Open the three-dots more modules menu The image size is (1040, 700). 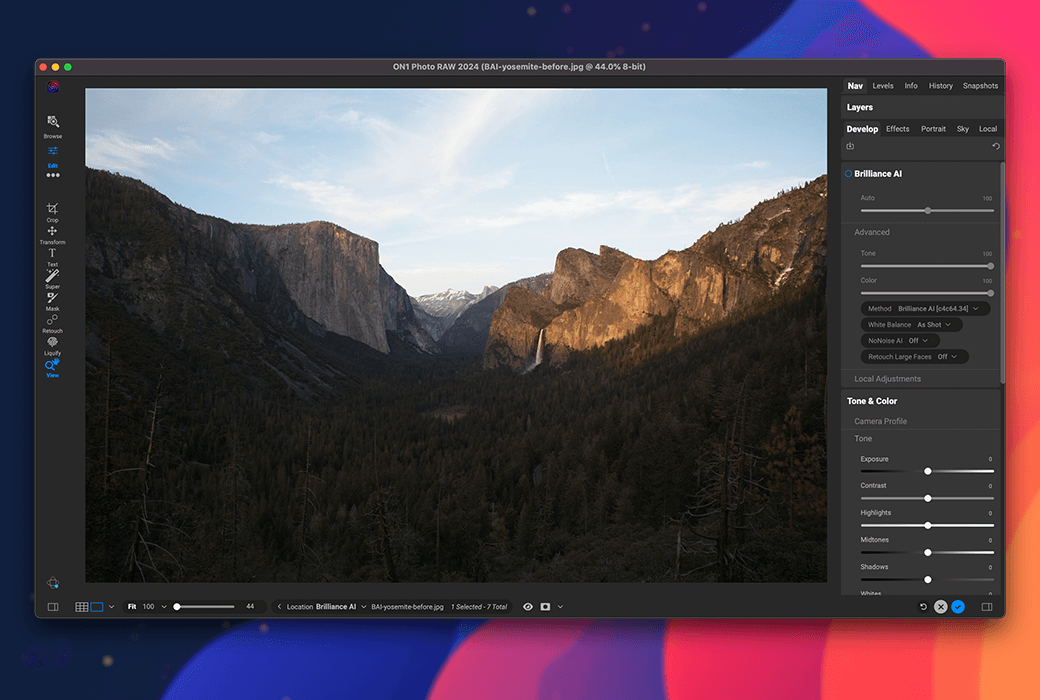pyautogui.click(x=52, y=176)
